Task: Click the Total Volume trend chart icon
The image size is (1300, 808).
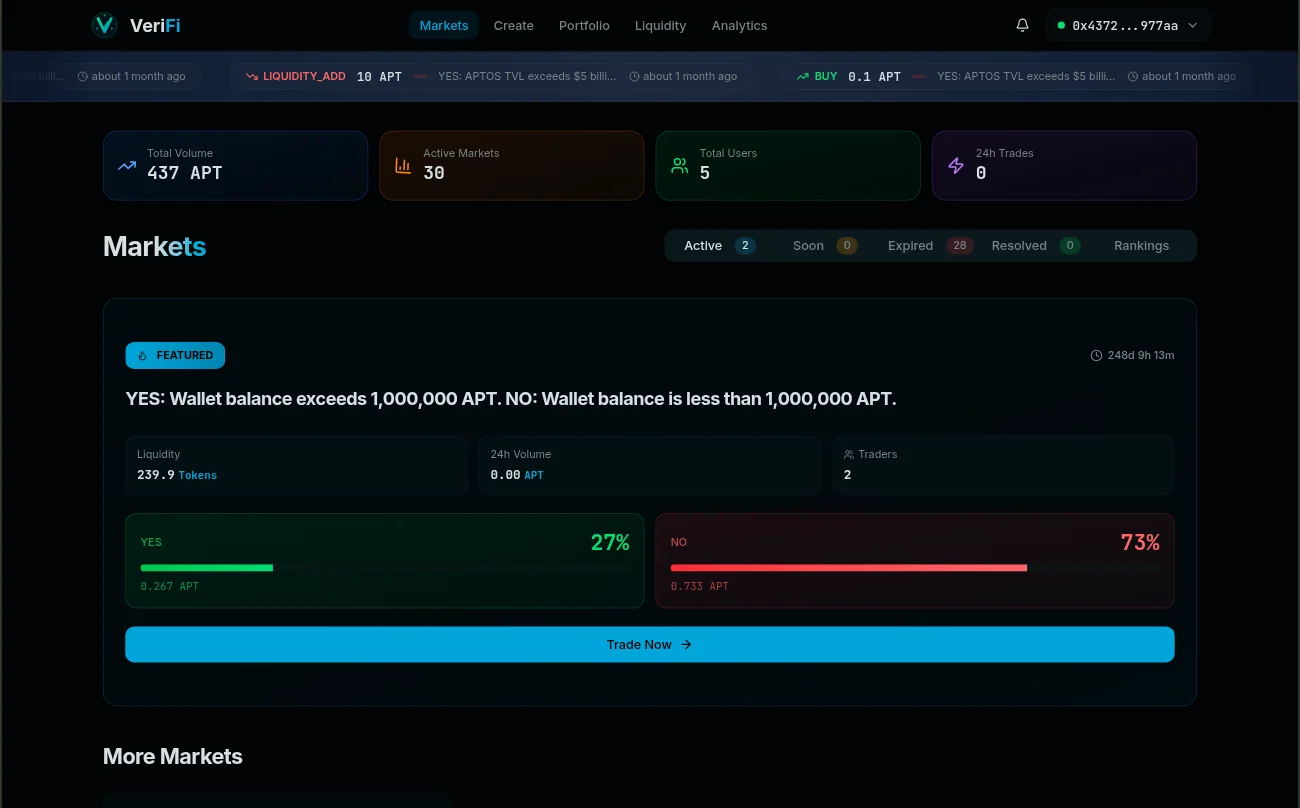Action: (126, 165)
